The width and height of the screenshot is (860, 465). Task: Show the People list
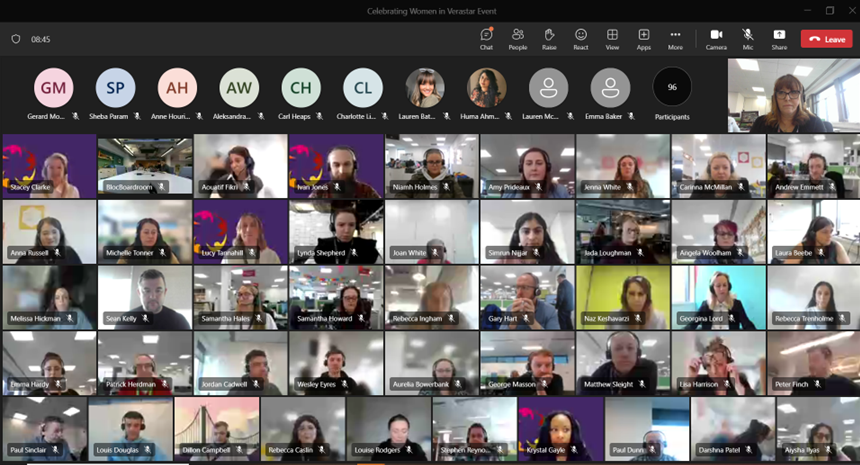pos(517,39)
